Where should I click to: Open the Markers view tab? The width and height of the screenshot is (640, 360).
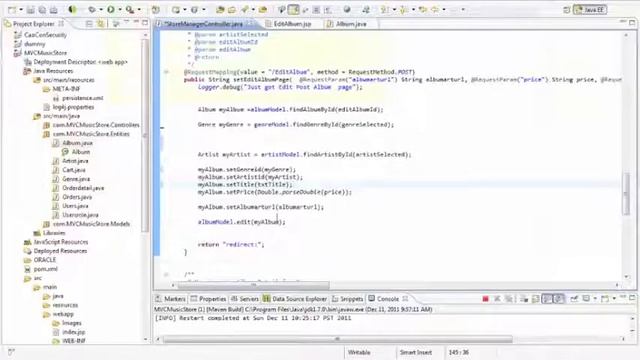click(171, 299)
